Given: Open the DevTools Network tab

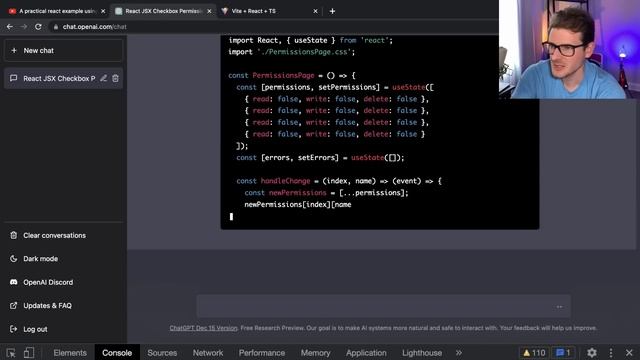Looking at the screenshot, I should click(208, 353).
